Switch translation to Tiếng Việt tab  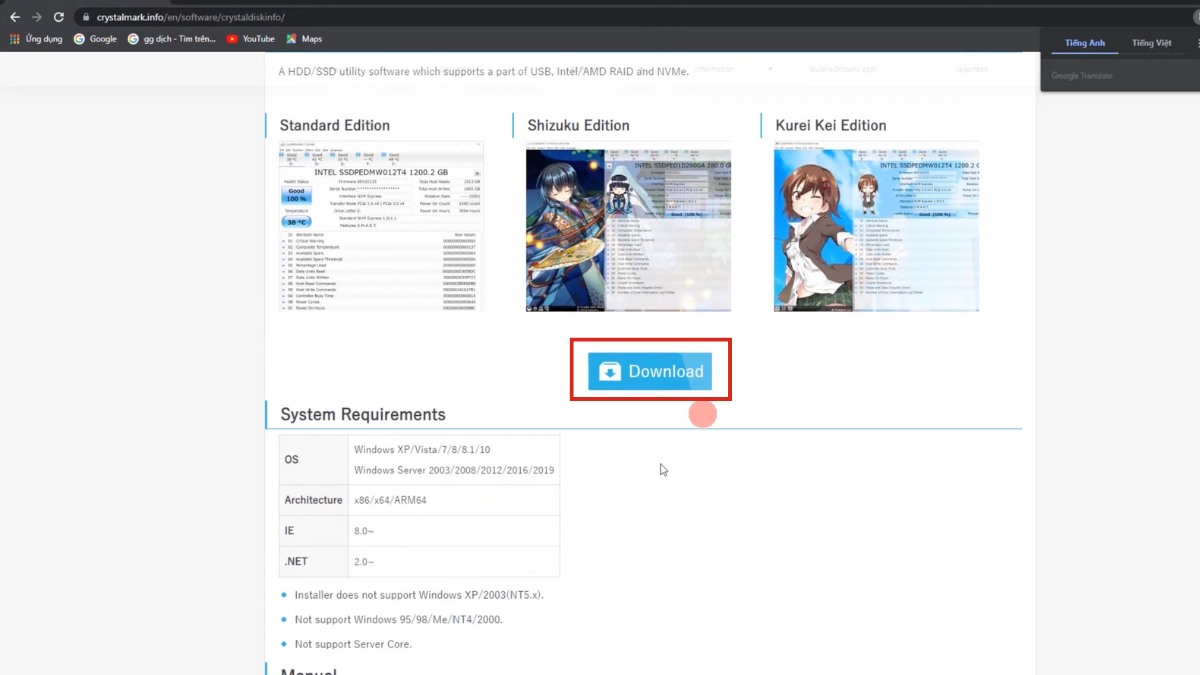point(1151,43)
